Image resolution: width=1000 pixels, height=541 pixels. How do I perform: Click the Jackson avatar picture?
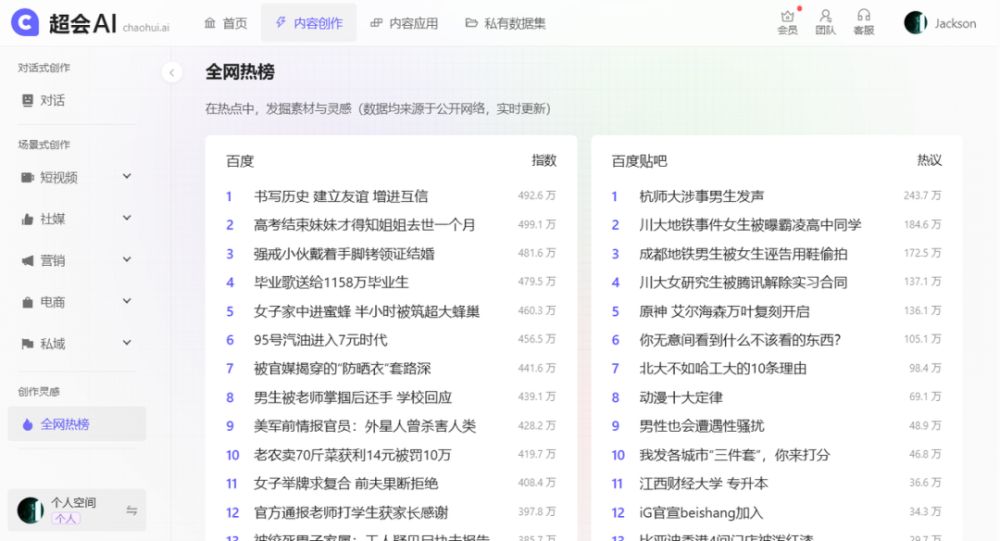click(915, 23)
